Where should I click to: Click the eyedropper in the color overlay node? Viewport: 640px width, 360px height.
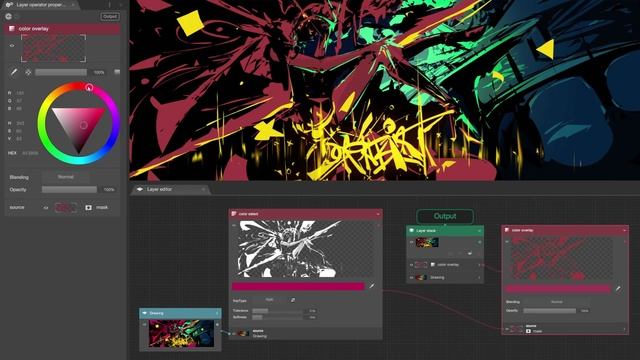point(618,289)
